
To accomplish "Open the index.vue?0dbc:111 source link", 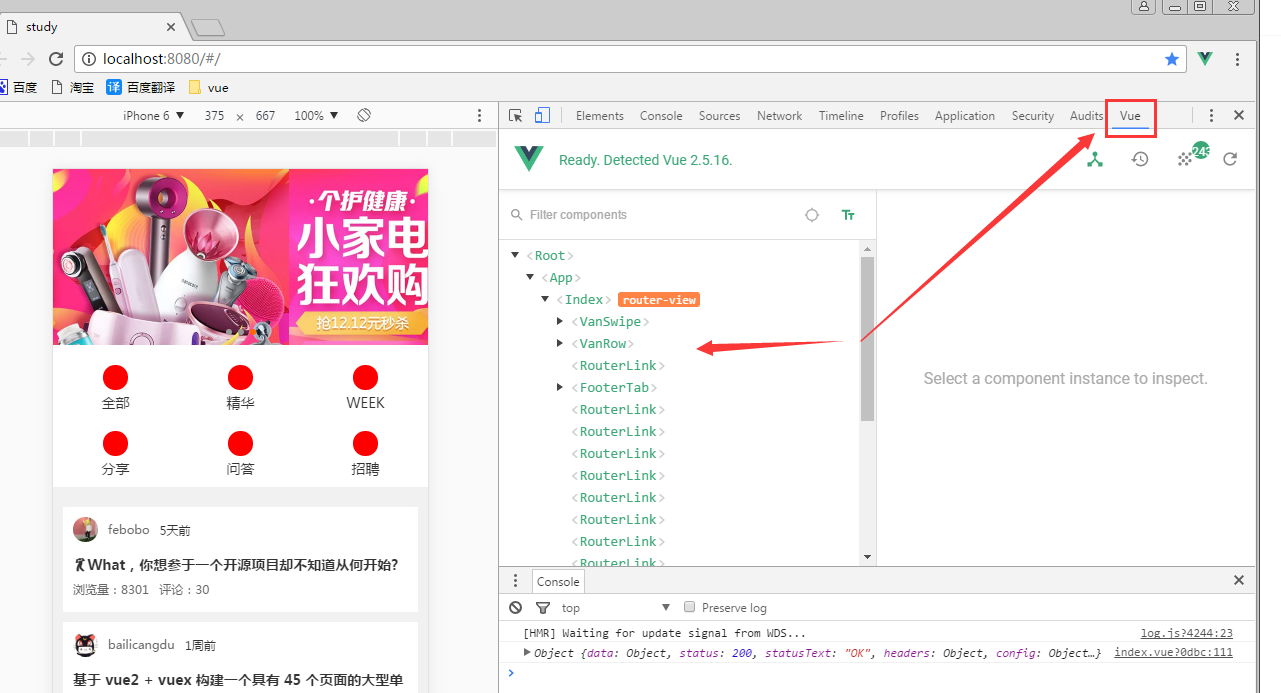I will pyautogui.click(x=1173, y=653).
